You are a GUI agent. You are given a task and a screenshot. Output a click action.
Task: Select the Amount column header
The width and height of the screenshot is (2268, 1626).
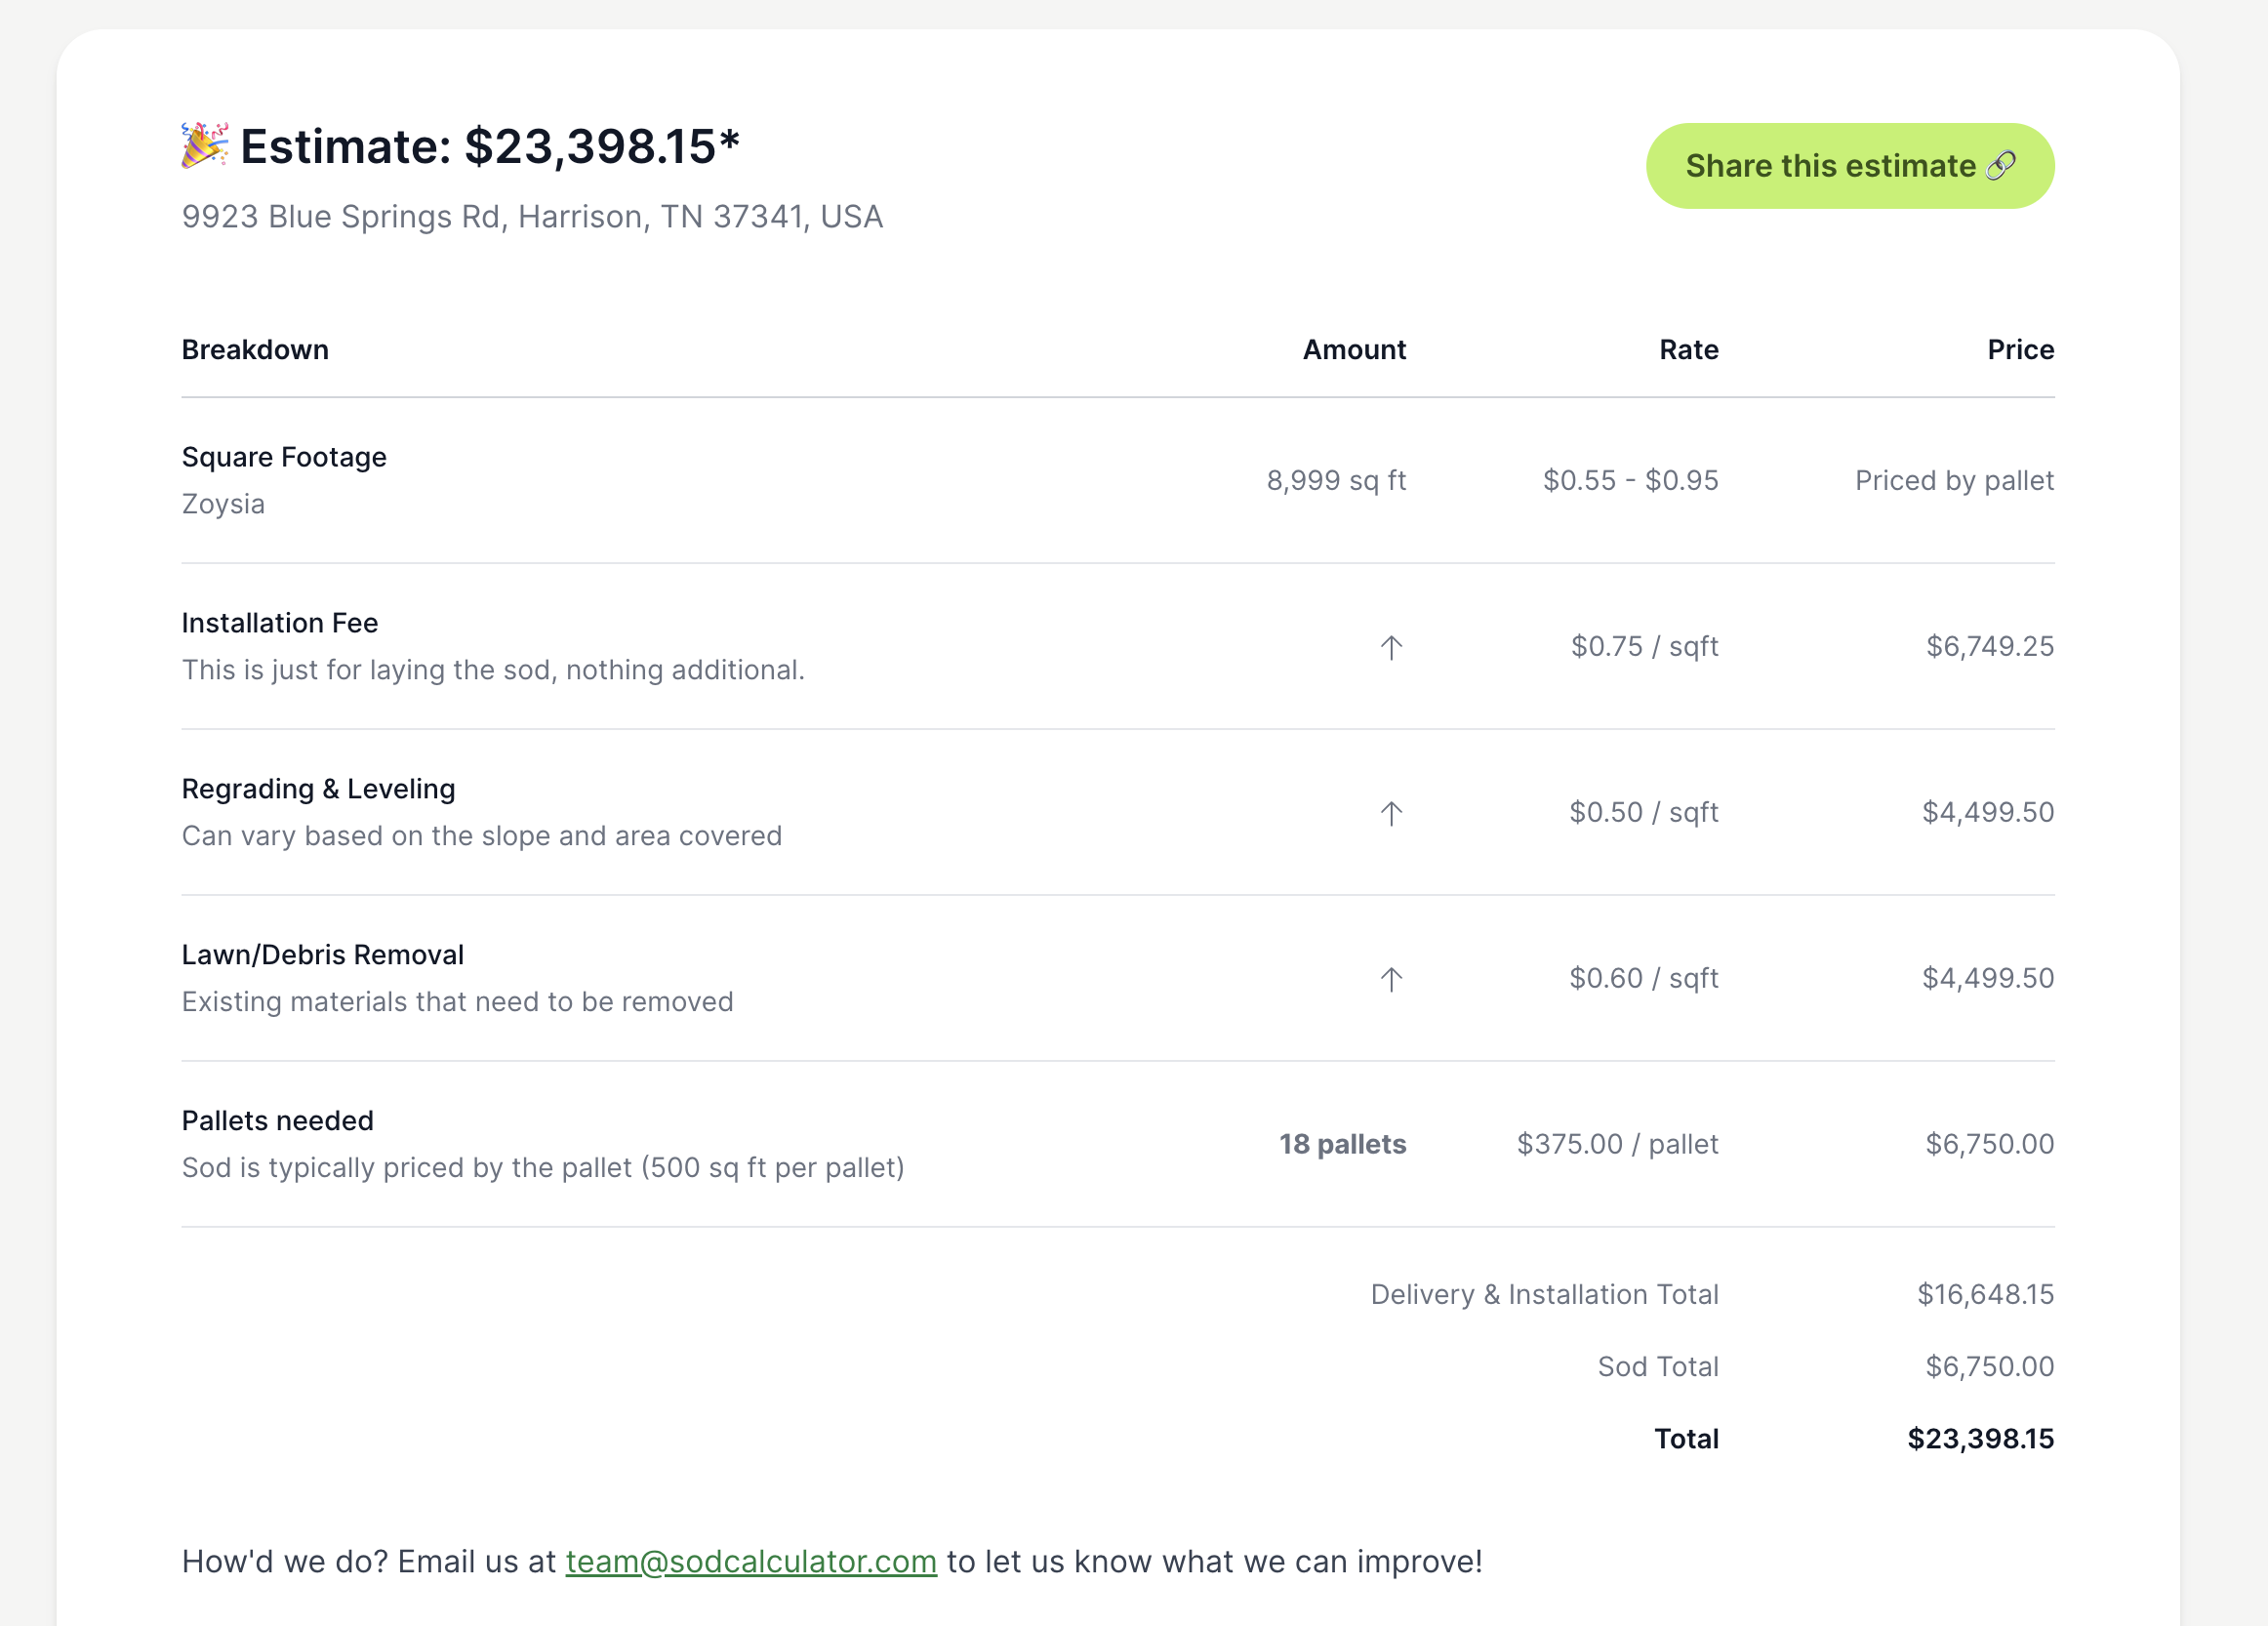pos(1354,350)
